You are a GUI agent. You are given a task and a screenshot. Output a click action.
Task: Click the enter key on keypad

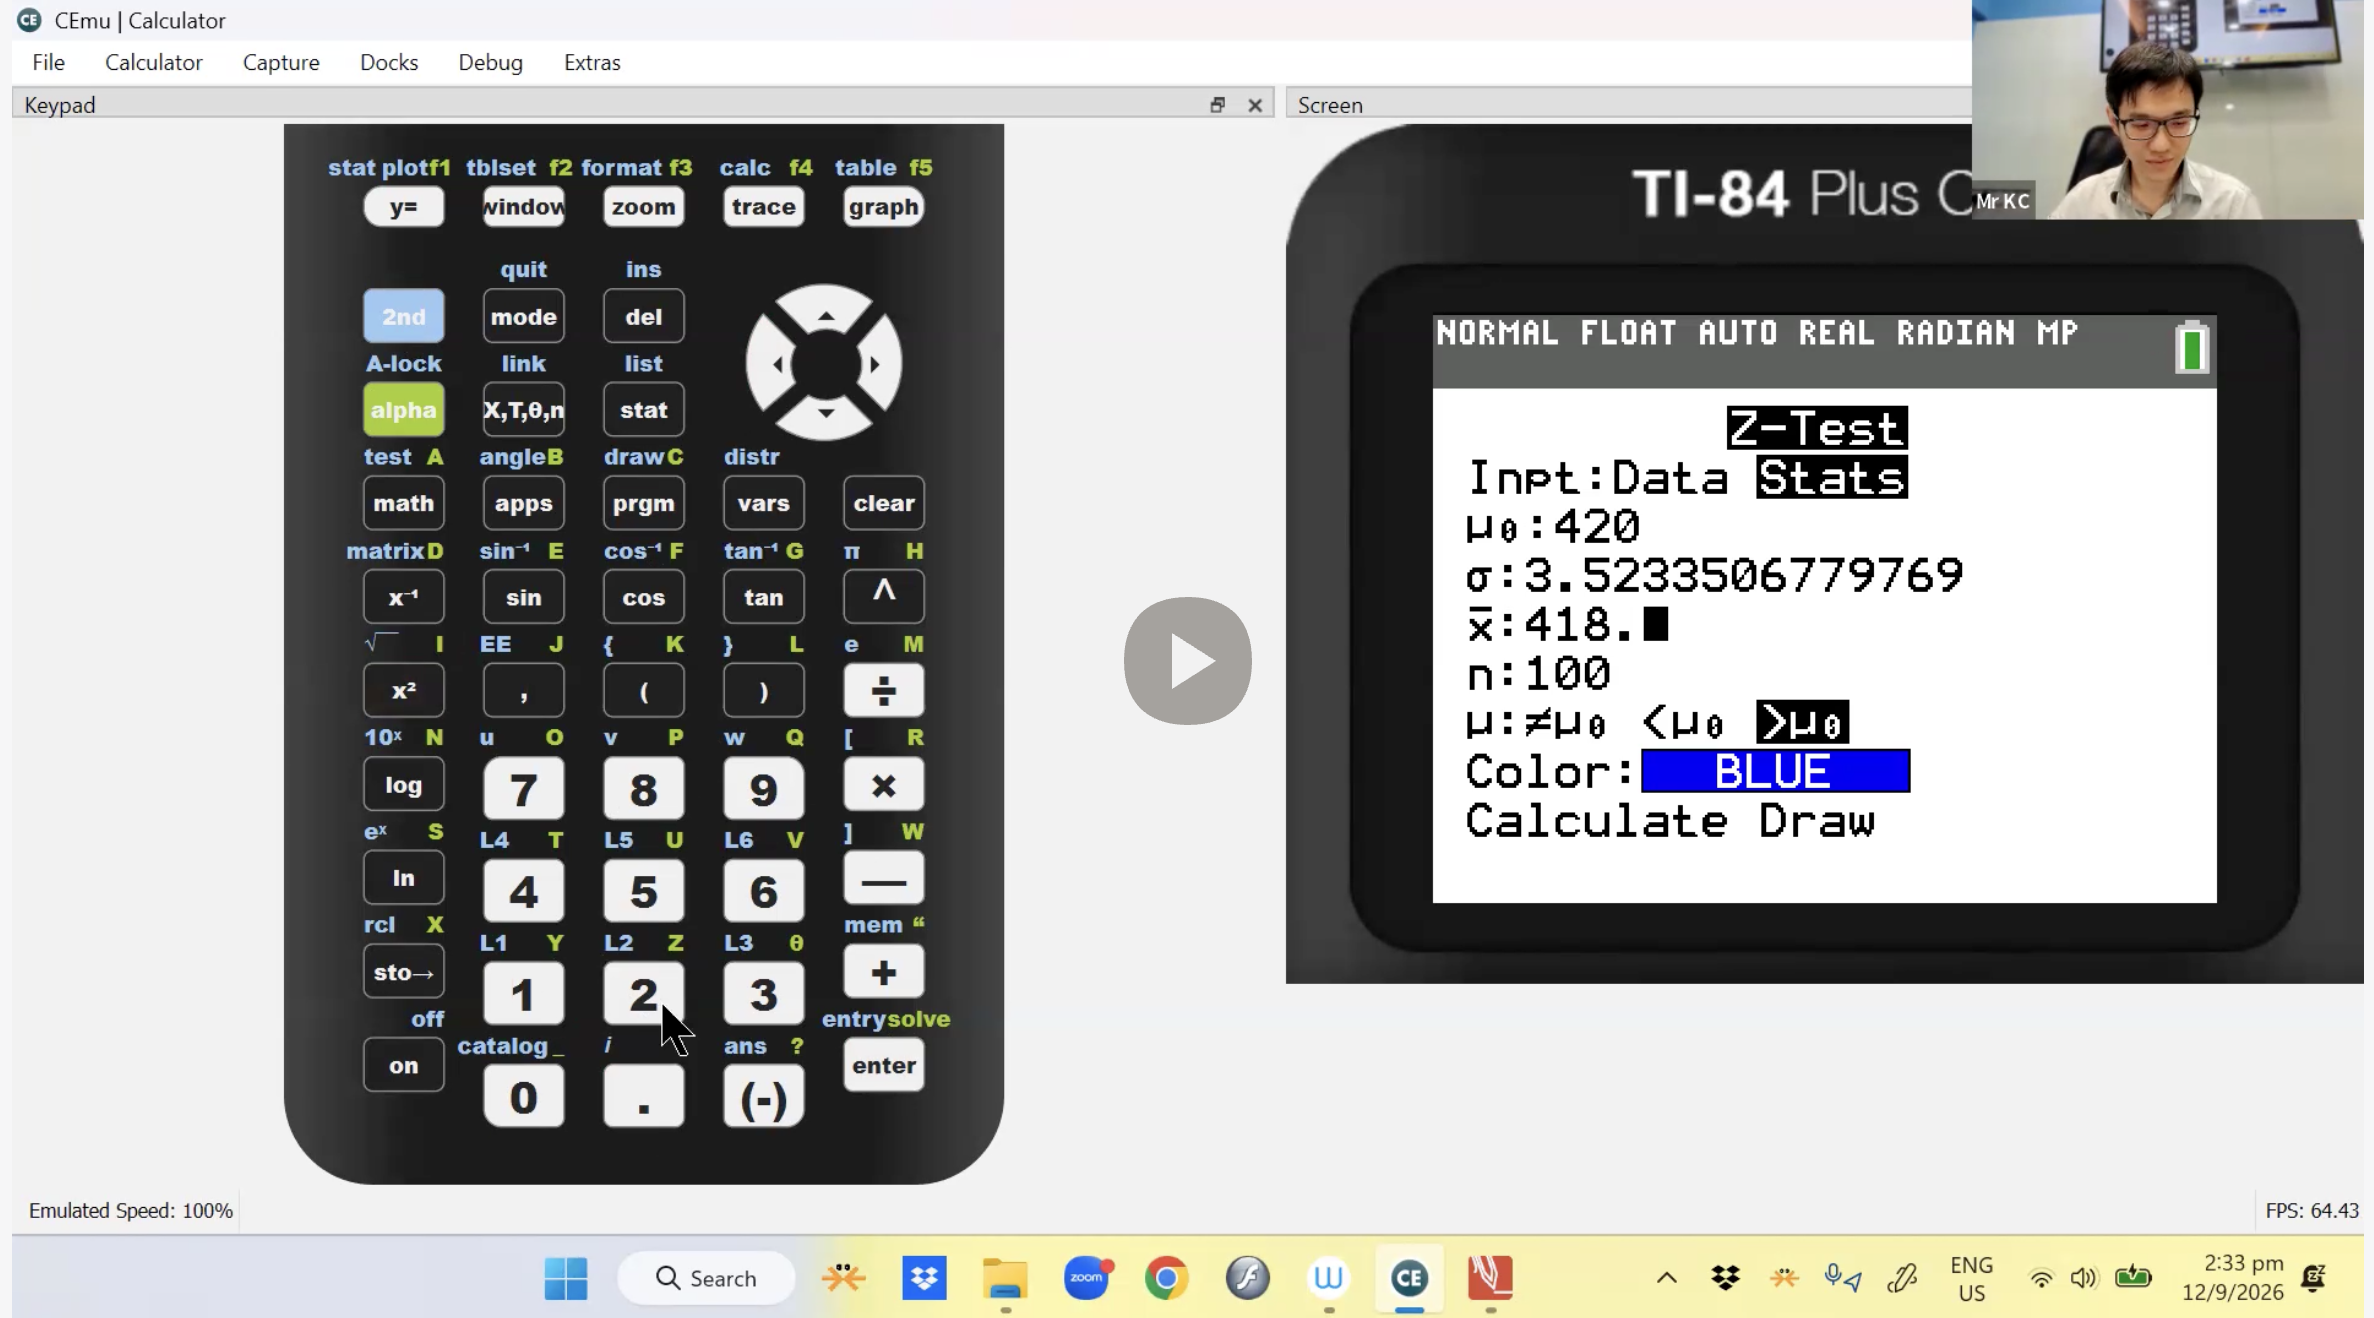pos(883,1065)
